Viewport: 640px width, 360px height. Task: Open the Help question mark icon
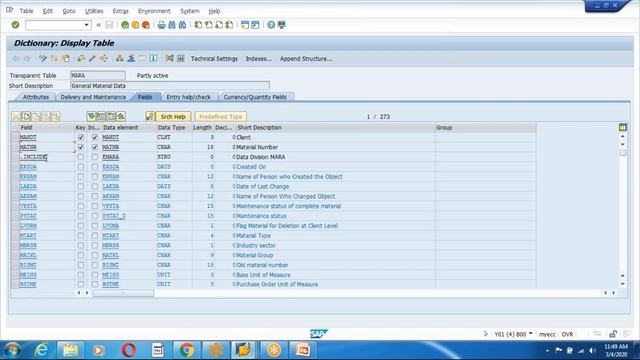[271, 25]
